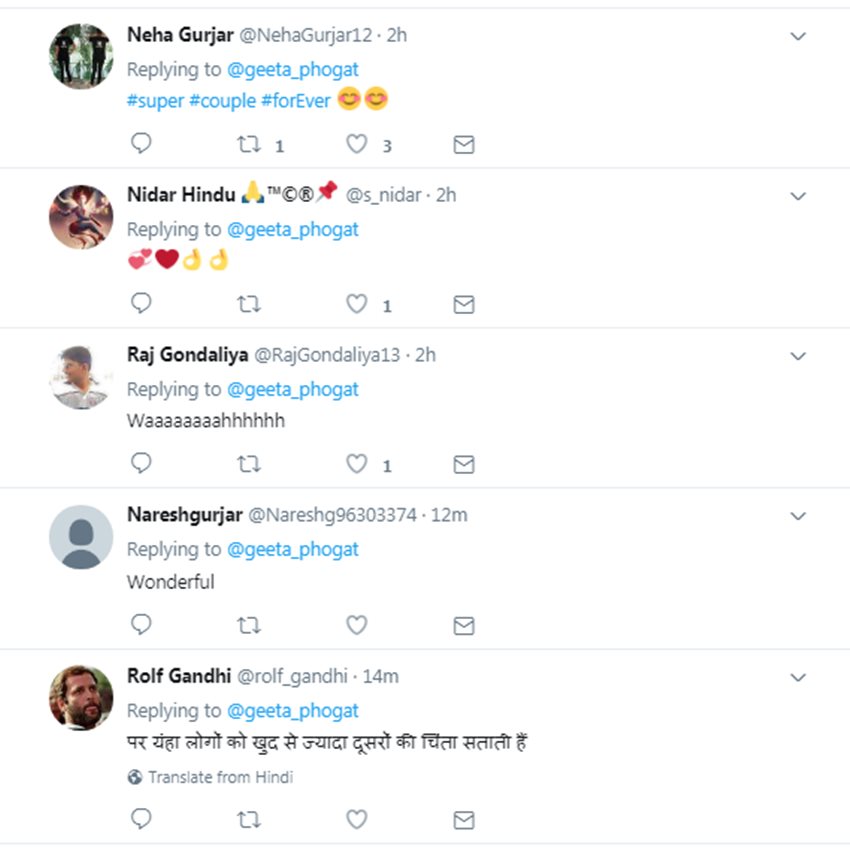Open more options for Neha Gurjar's tweet
The height and width of the screenshot is (849, 850).
(798, 36)
